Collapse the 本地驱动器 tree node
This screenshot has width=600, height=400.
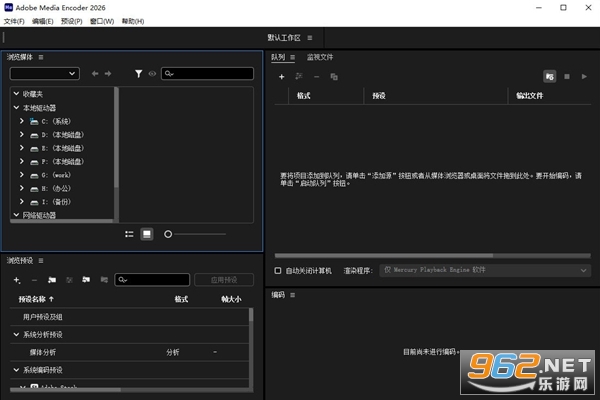(16, 108)
